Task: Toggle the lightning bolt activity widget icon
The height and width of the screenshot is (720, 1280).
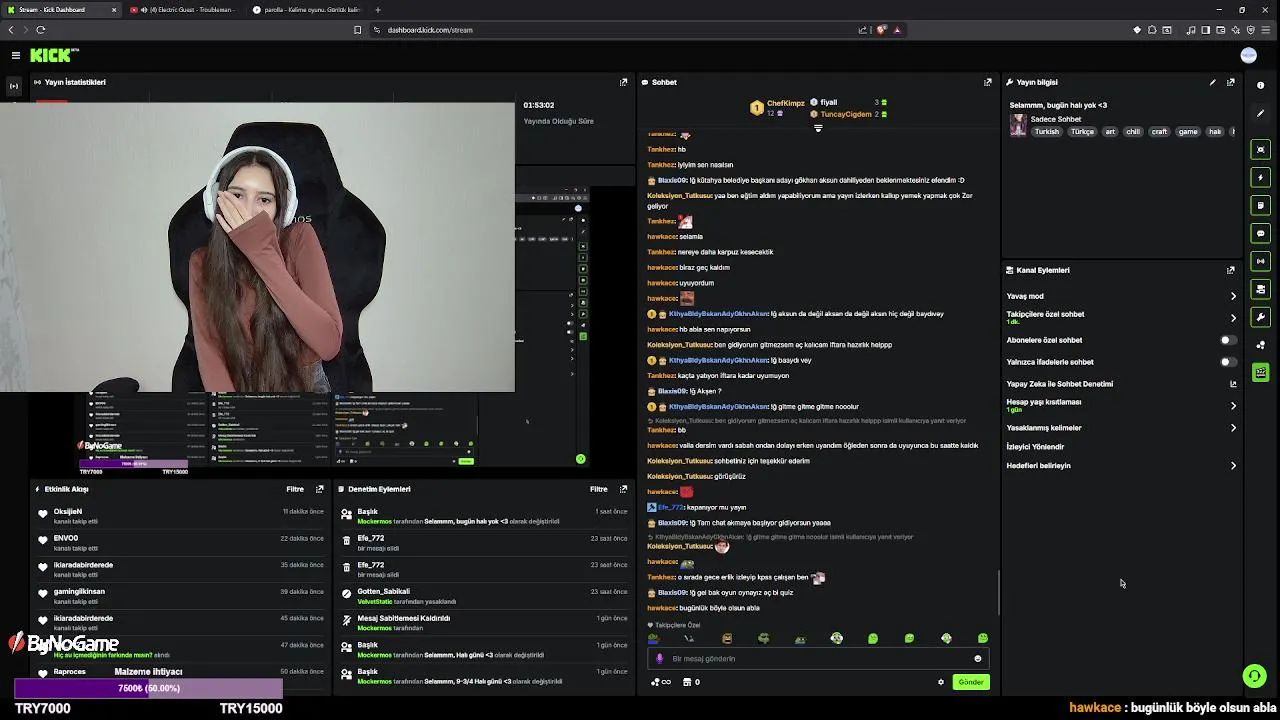Action: 1260,177
